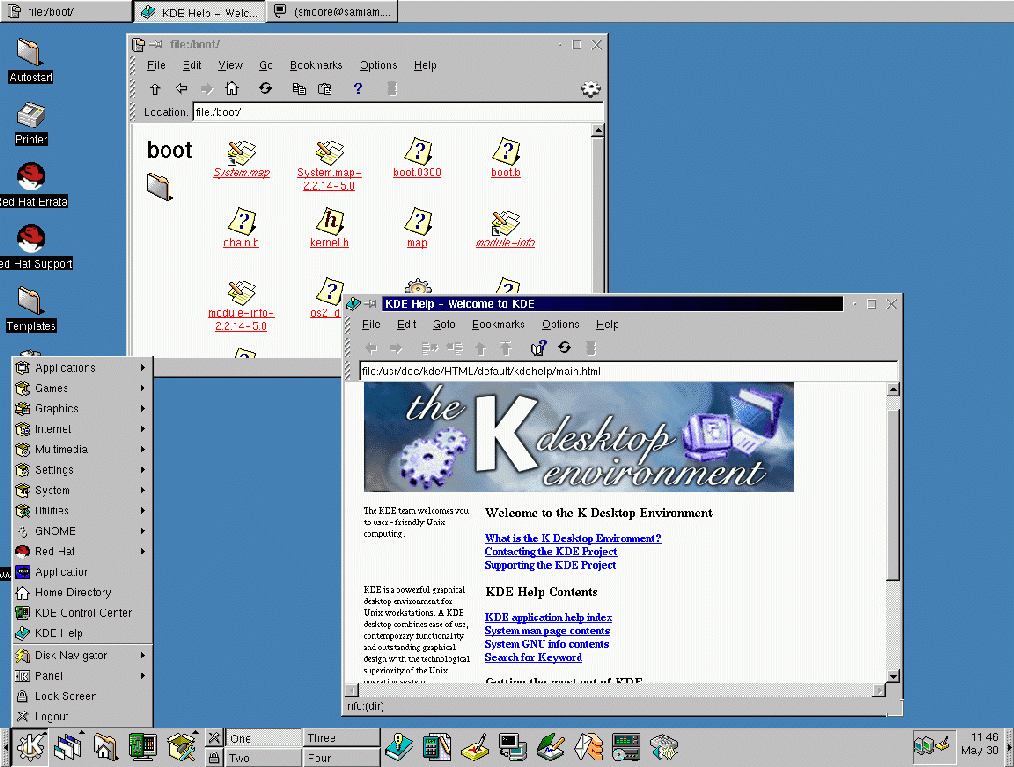Expand the Disk Navigator submenu

click(80, 655)
